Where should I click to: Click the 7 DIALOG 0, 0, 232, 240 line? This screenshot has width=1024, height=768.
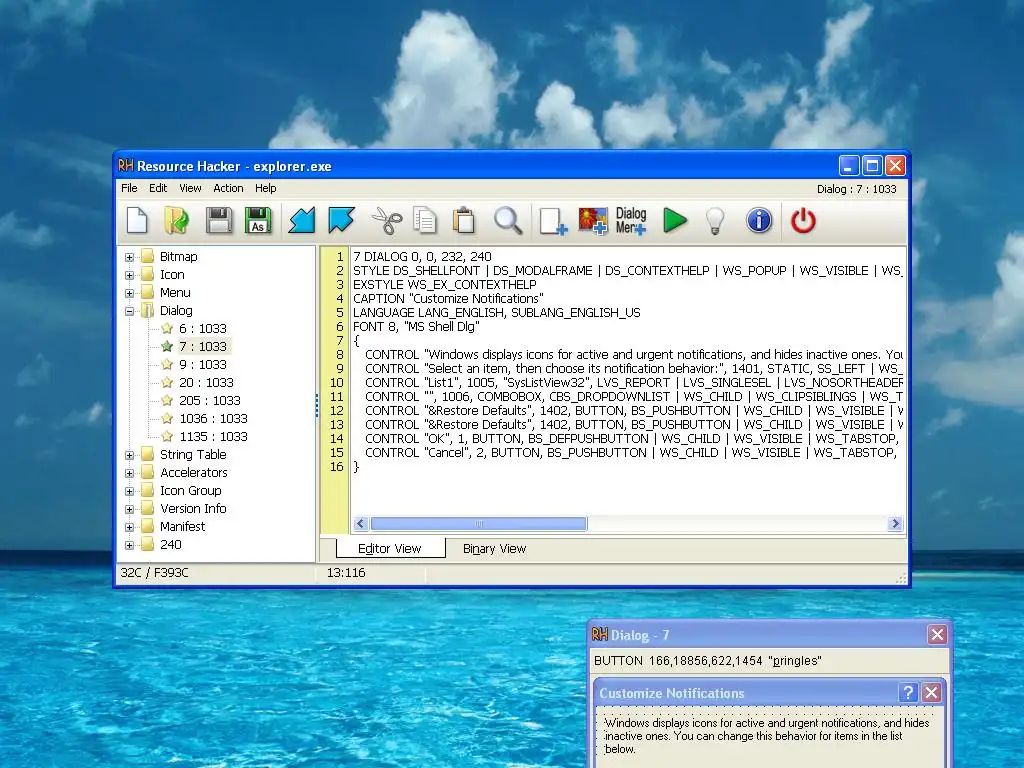422,257
